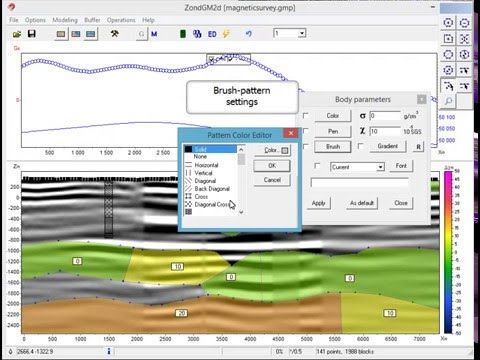Open the Help menu
This screenshot has width=480, height=360.
point(148,20)
